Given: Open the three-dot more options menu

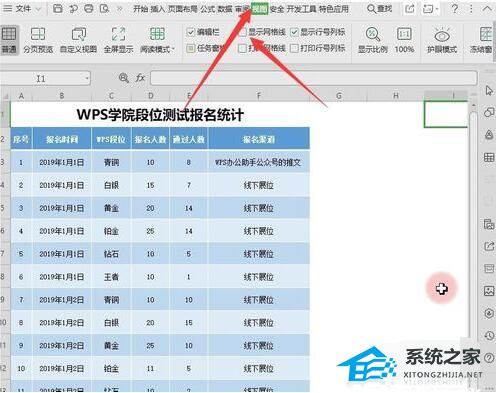Looking at the screenshot, I should click(471, 9).
